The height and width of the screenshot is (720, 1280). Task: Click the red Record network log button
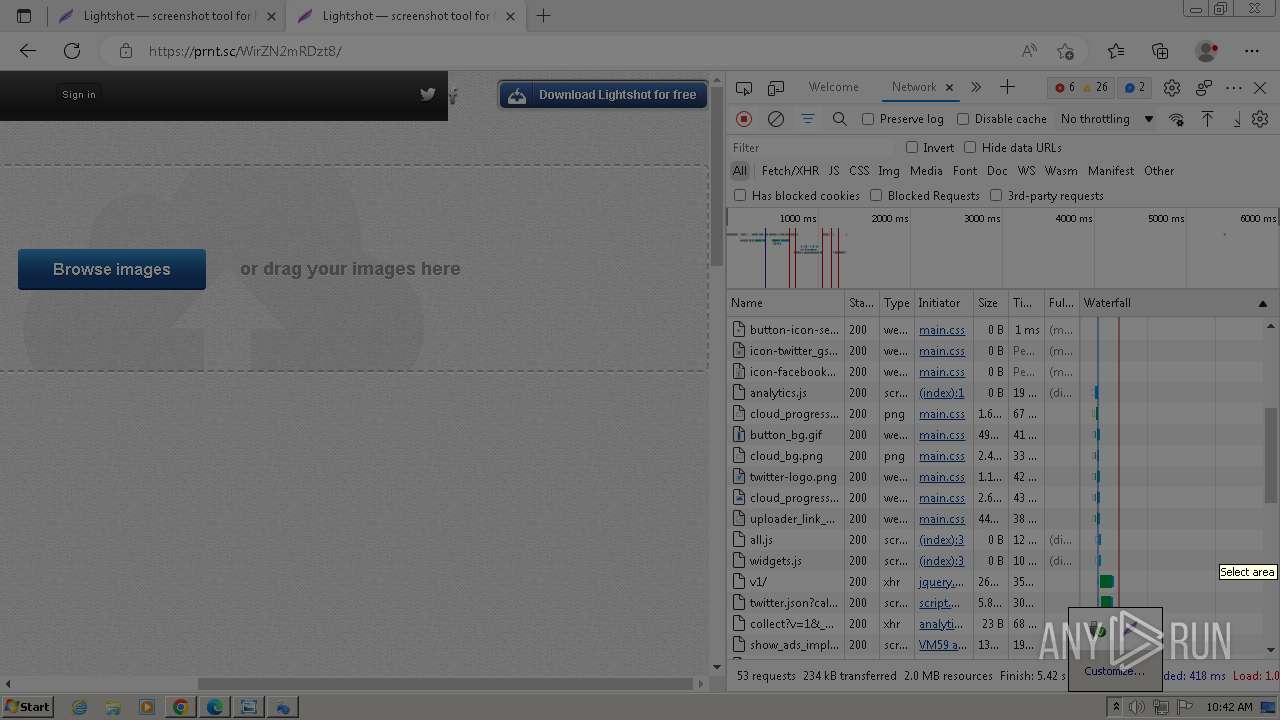tap(744, 119)
